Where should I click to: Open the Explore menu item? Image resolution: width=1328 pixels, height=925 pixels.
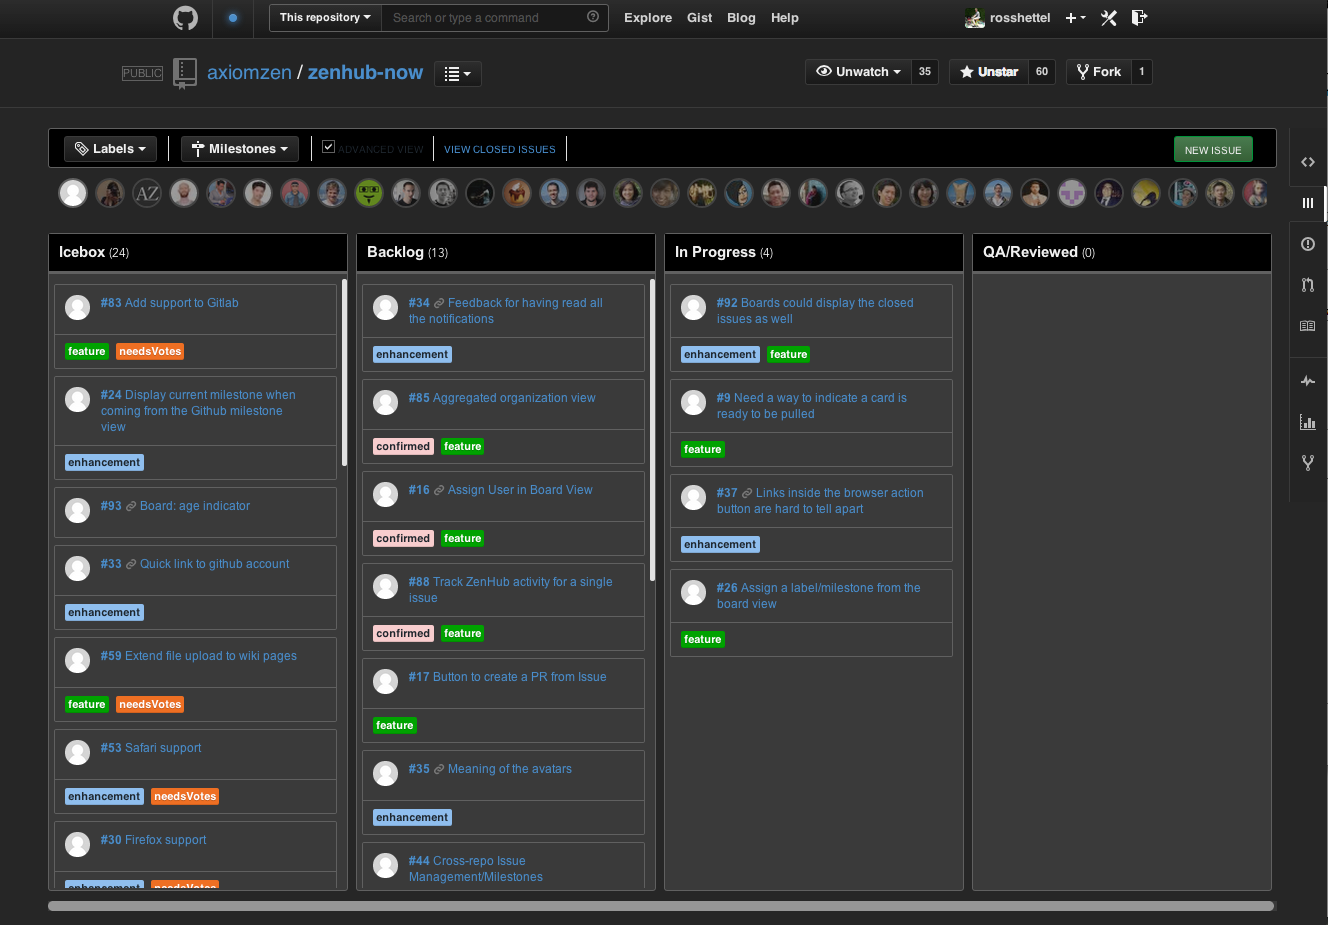coord(648,18)
